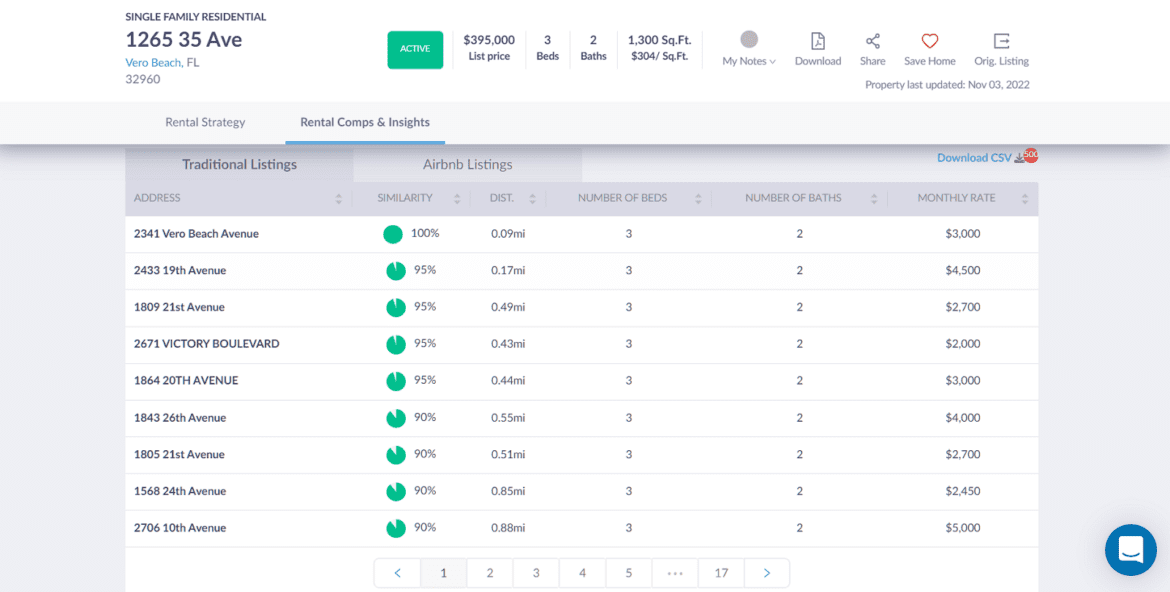The height and width of the screenshot is (592, 1170).
Task: Open the Rental Strategy tab
Action: (205, 122)
